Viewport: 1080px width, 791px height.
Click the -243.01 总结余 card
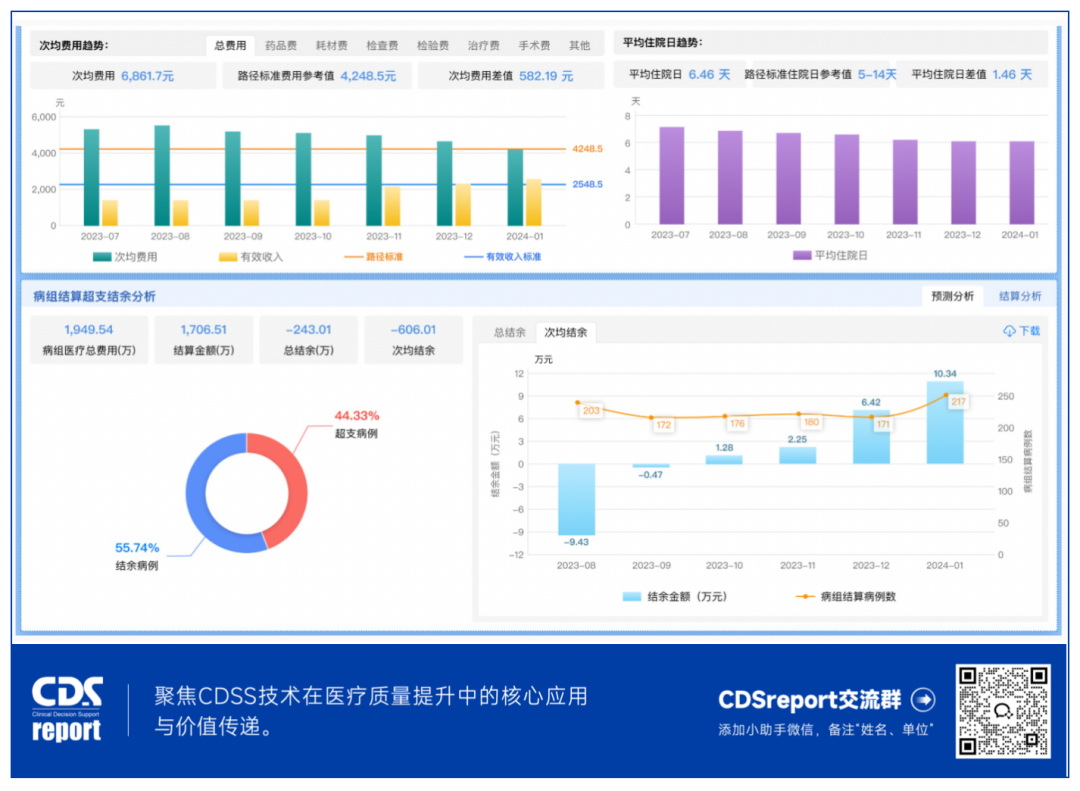pos(309,340)
